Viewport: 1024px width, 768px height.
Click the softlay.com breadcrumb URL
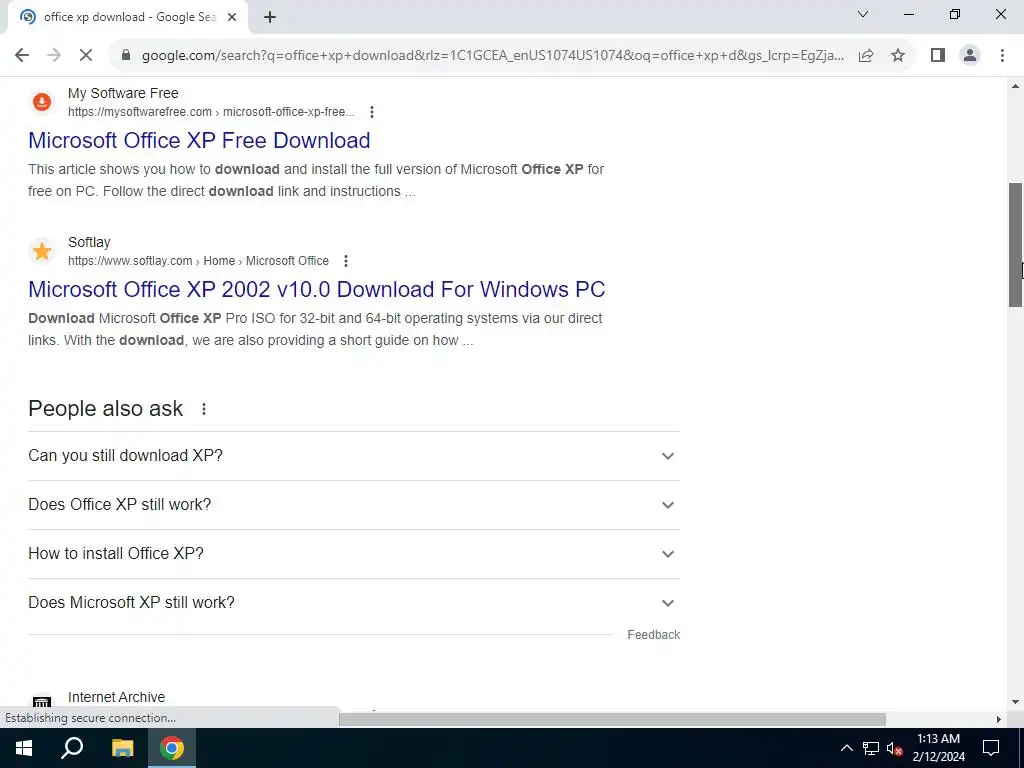(199, 261)
